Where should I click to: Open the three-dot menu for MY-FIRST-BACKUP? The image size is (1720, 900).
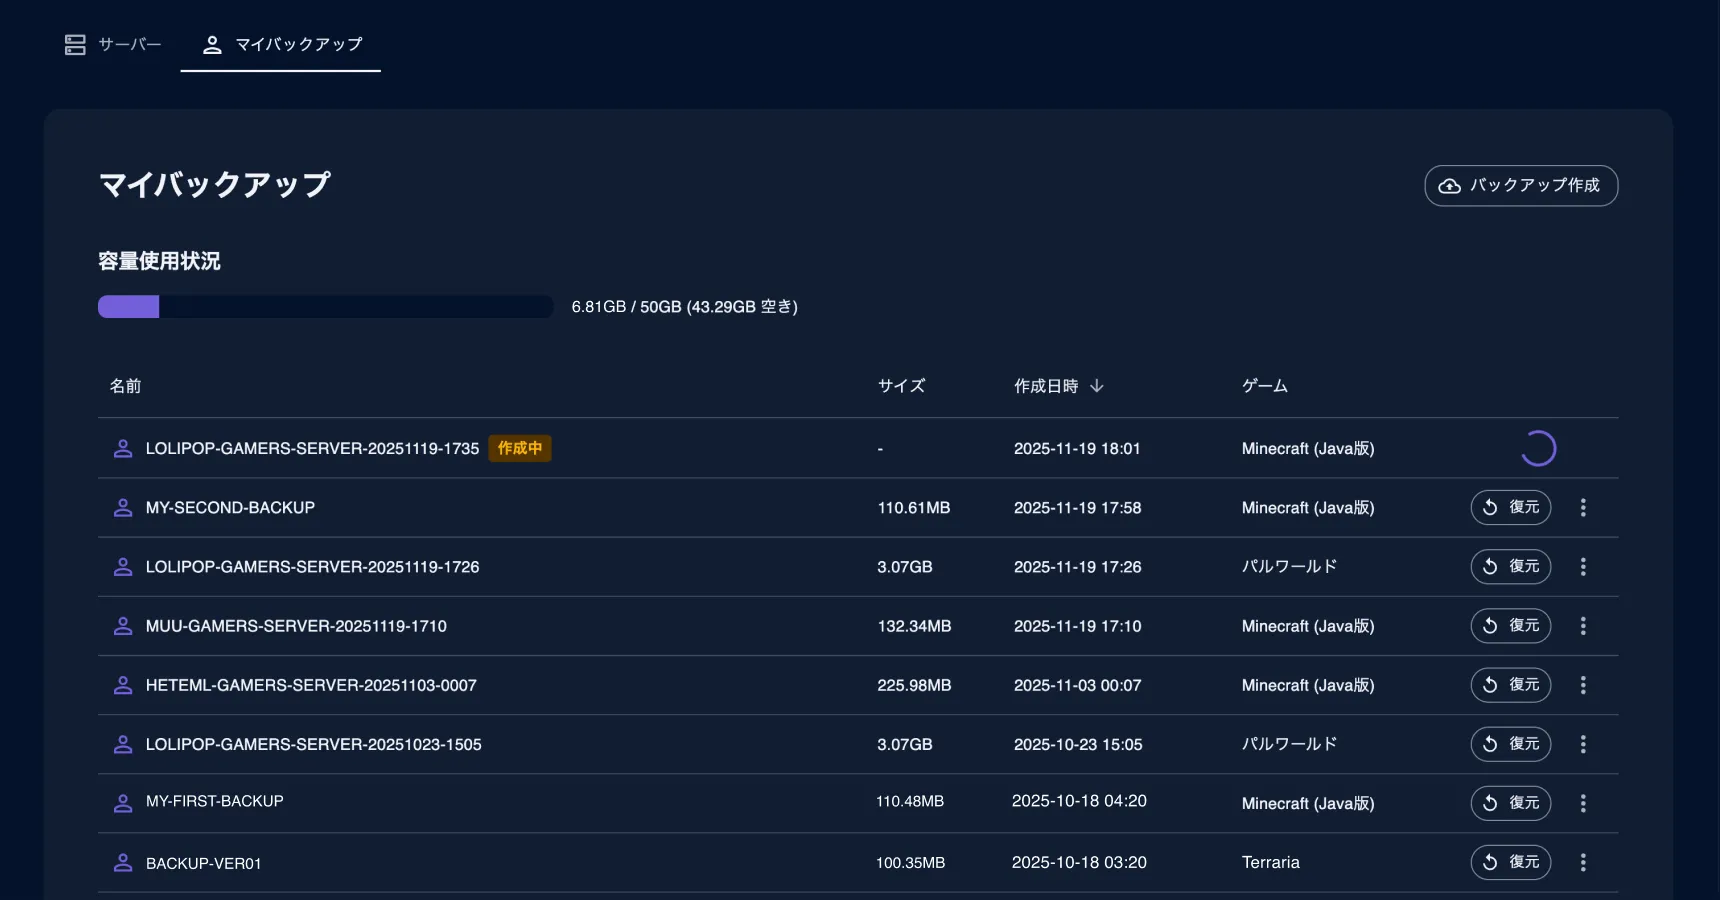pyautogui.click(x=1583, y=803)
